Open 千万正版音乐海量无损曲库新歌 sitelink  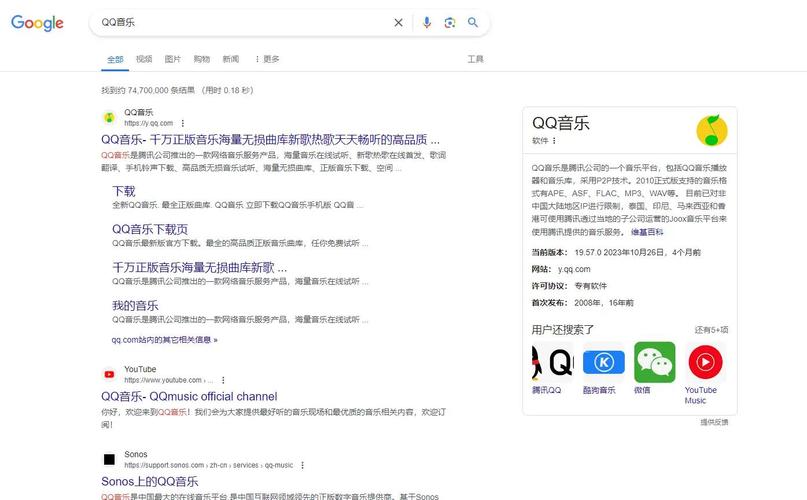point(199,267)
